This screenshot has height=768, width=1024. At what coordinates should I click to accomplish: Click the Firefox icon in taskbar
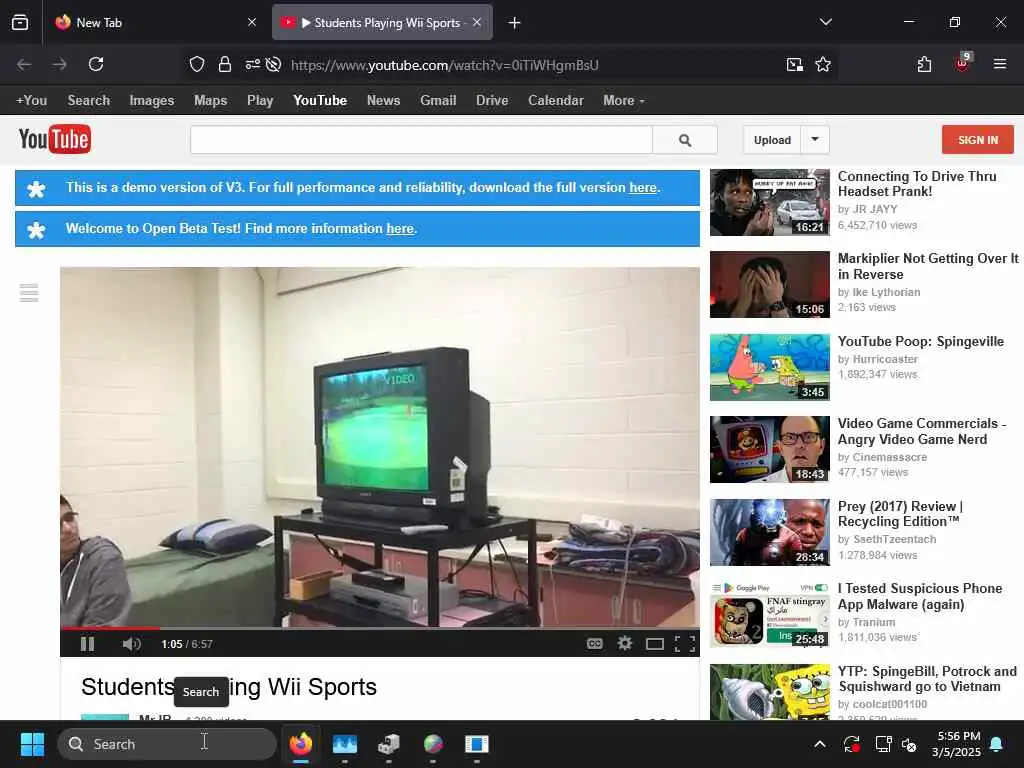[301, 744]
